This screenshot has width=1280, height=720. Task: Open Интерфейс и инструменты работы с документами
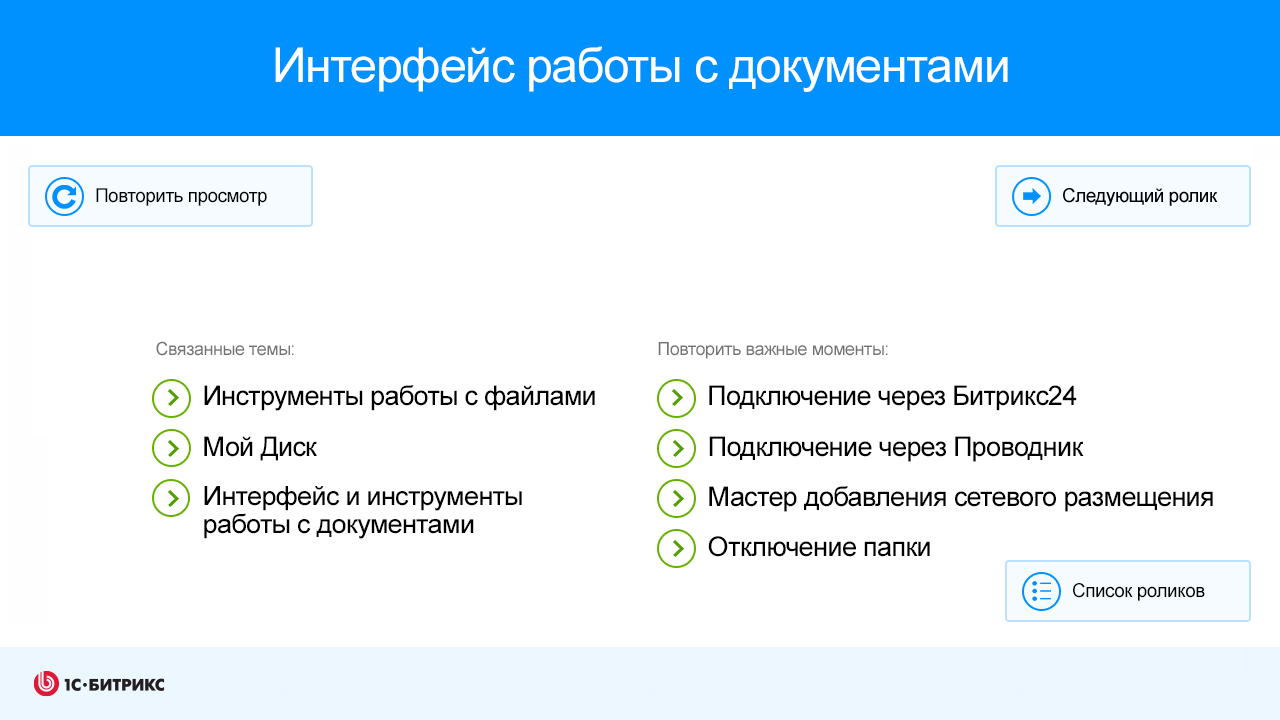(363, 510)
